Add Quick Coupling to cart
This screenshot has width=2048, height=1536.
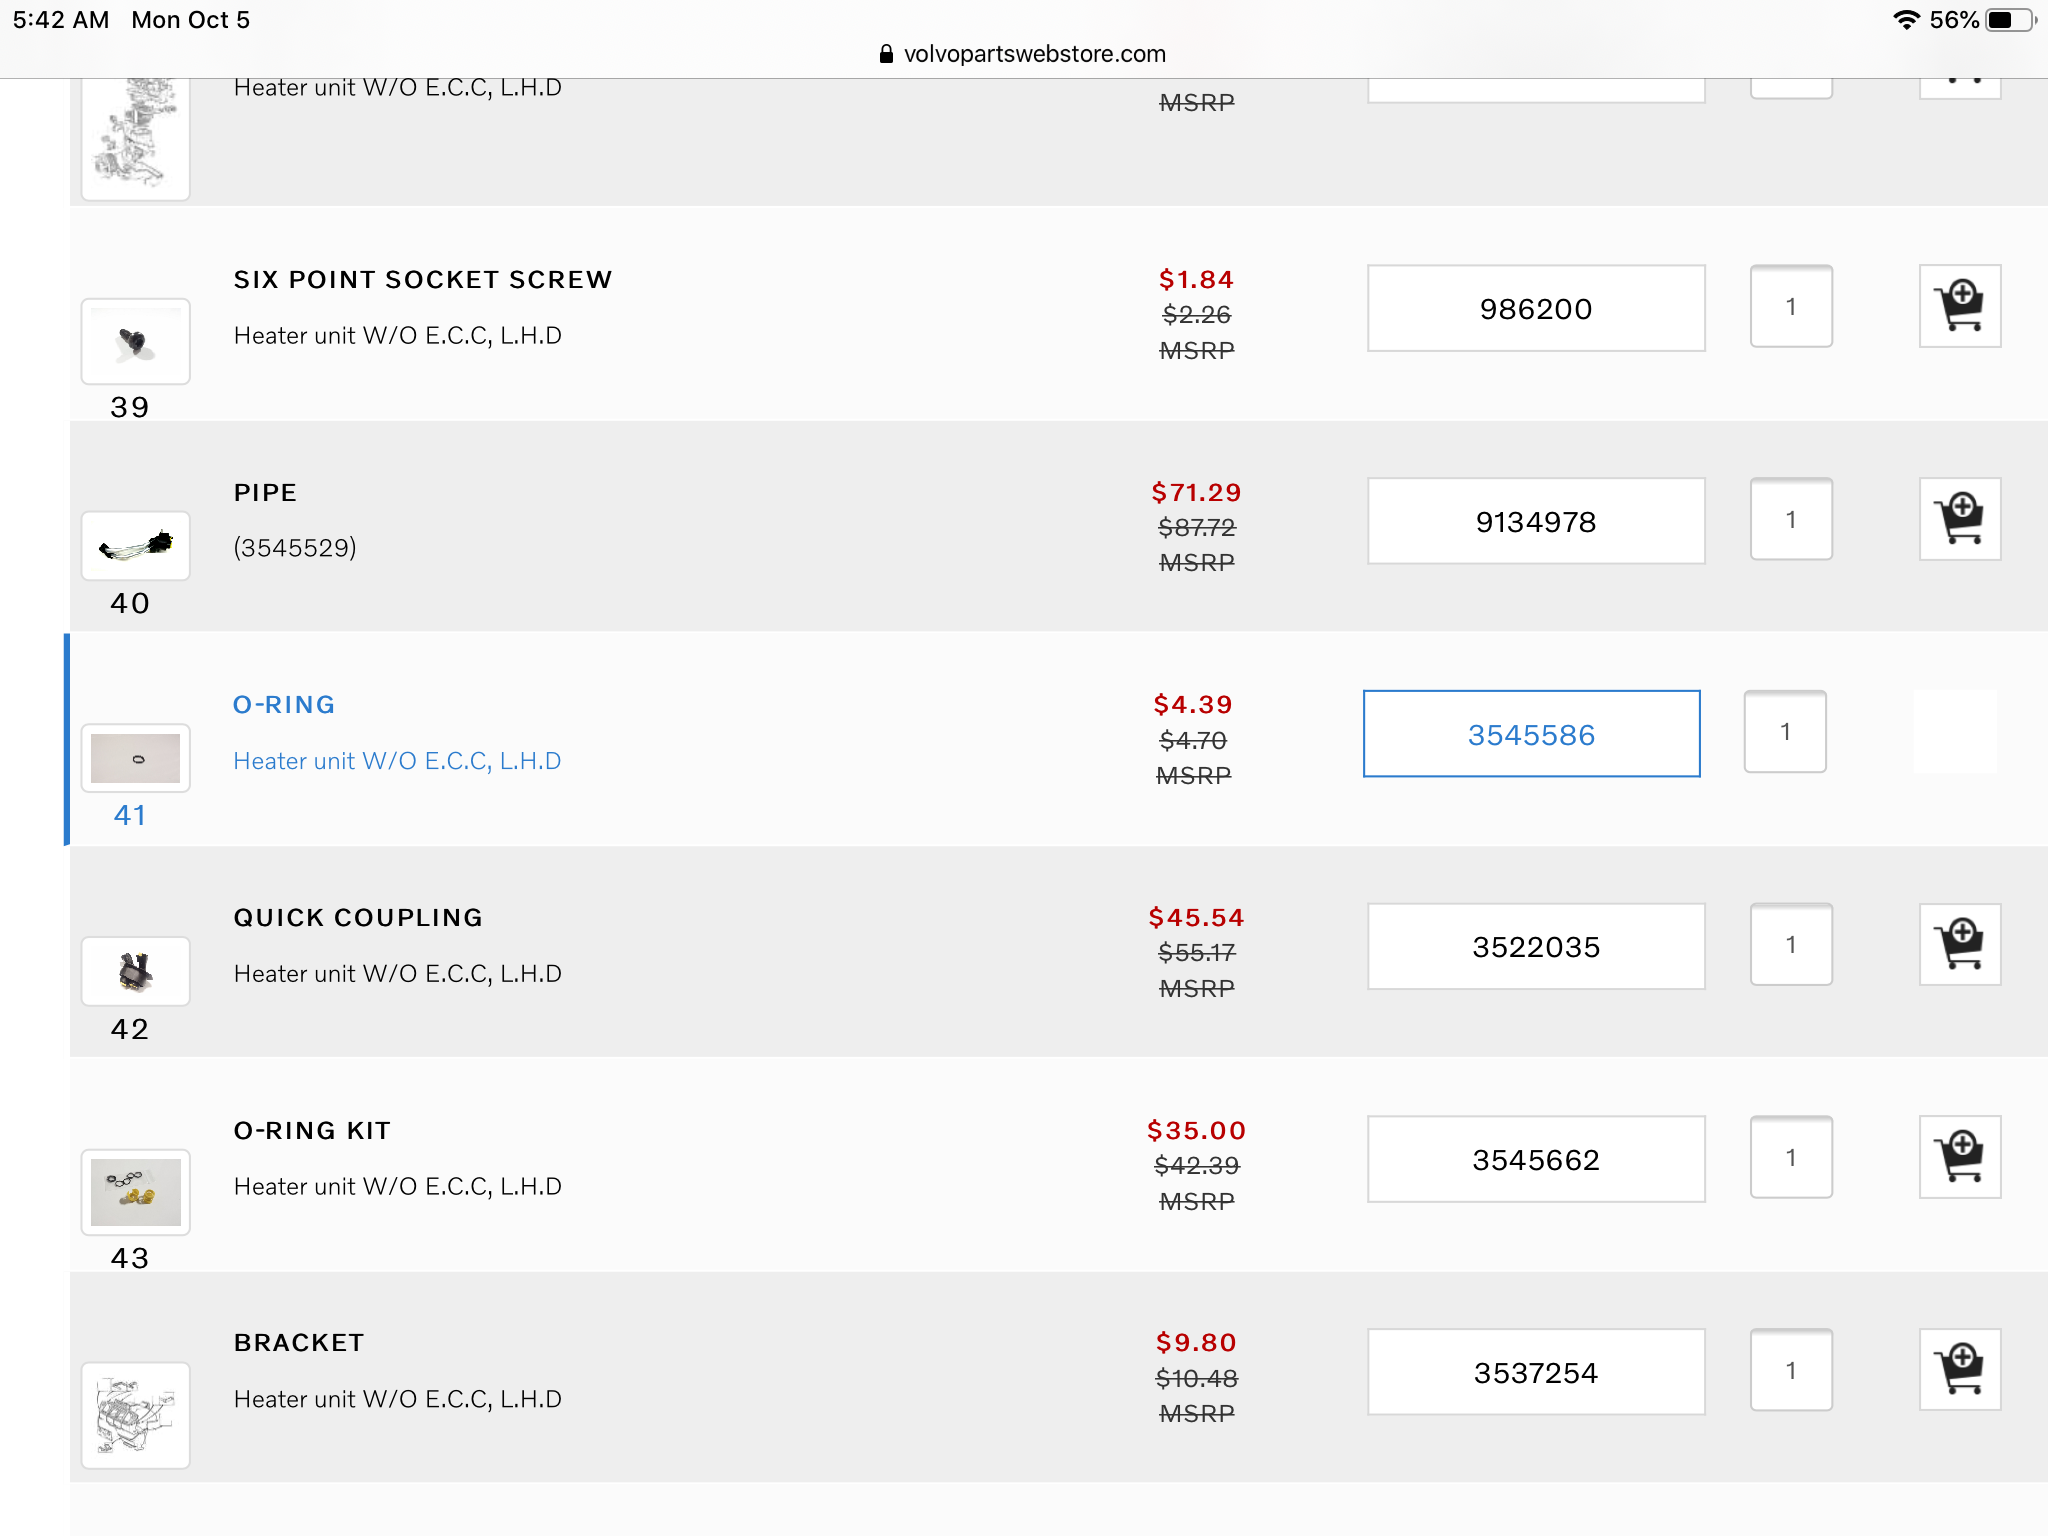(1959, 945)
